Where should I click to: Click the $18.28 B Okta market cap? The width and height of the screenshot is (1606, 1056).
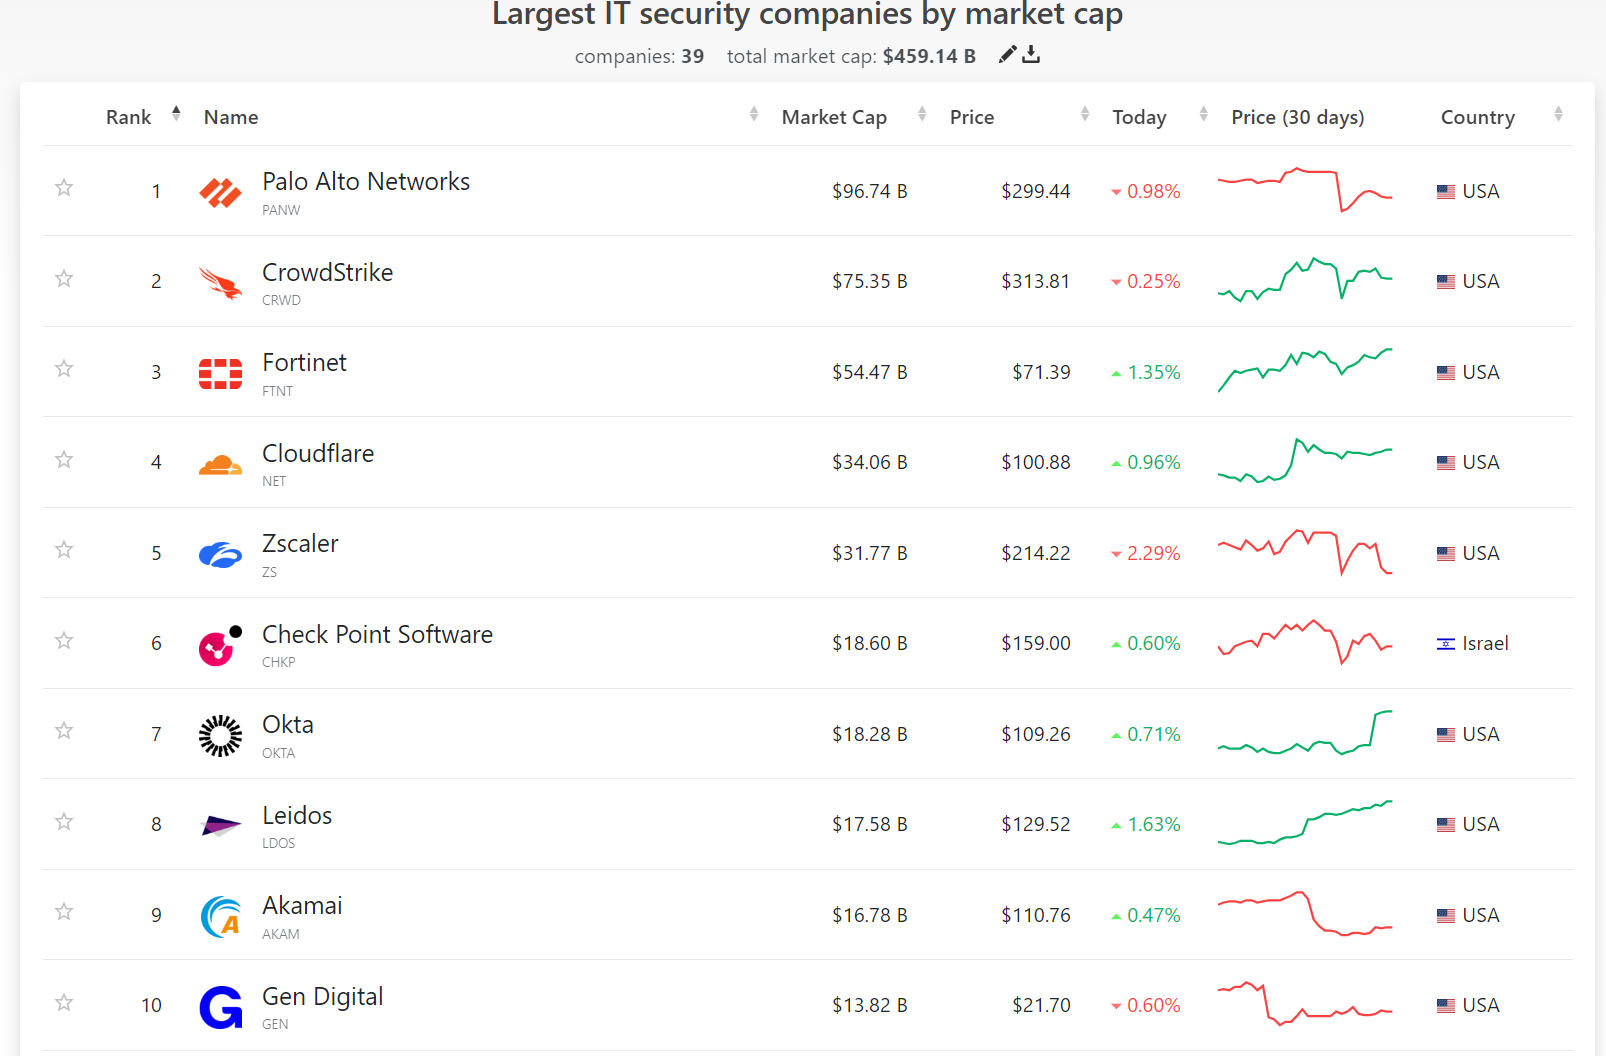869,734
